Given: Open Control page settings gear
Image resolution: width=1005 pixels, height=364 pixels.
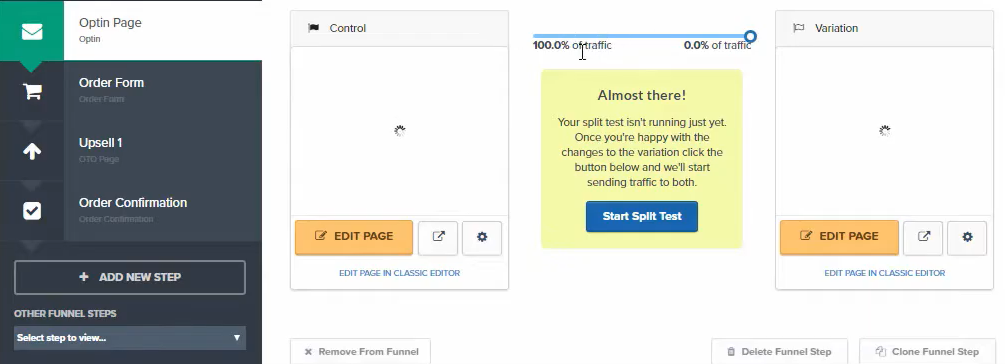Looking at the screenshot, I should [x=482, y=238].
